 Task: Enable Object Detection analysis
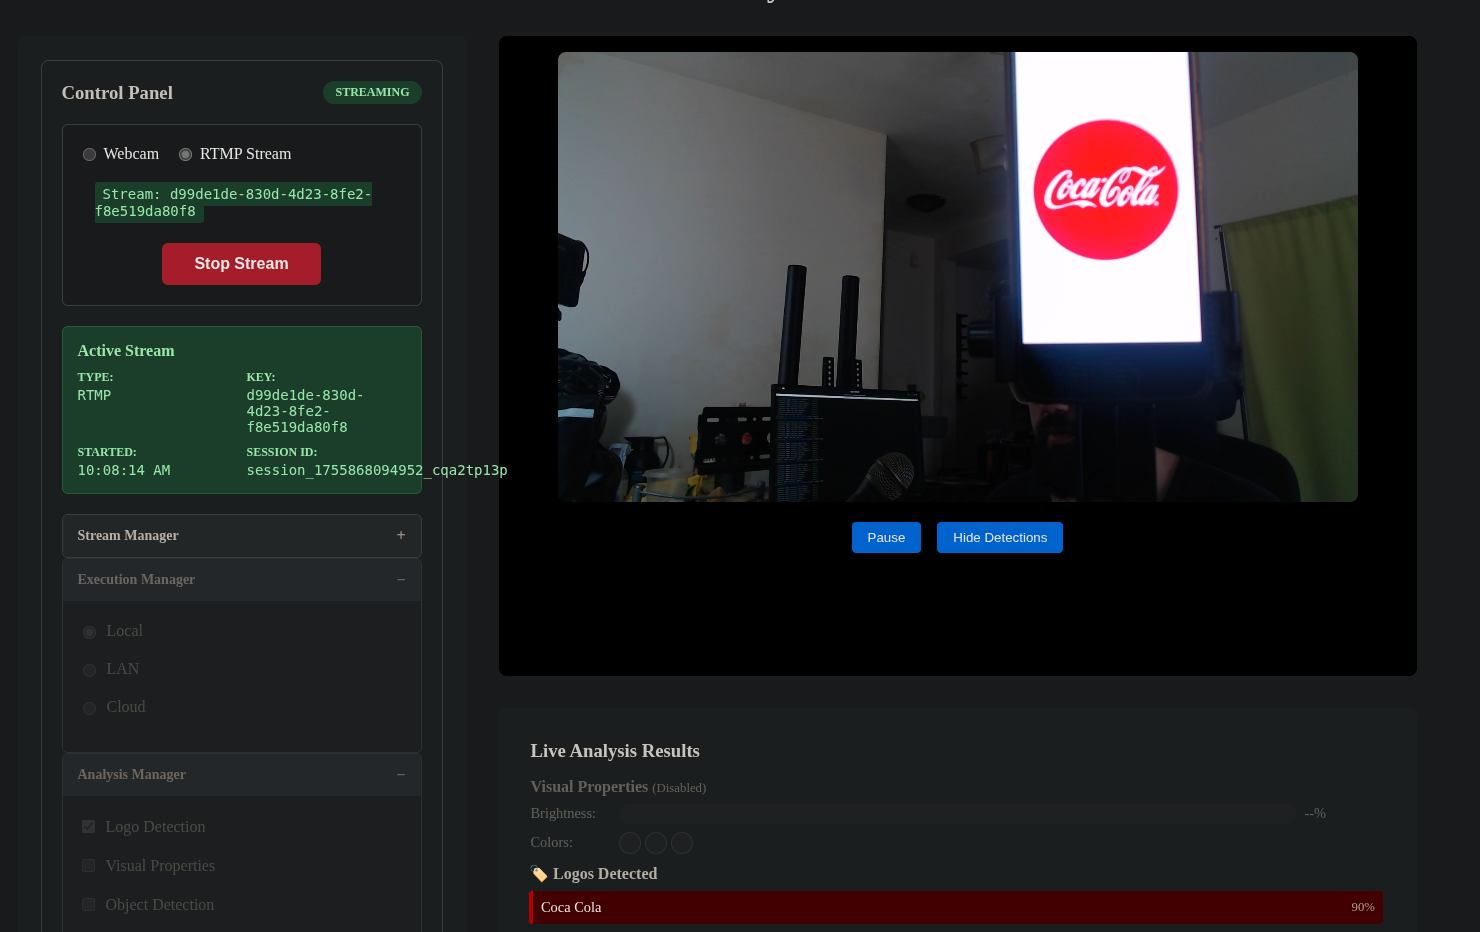click(88, 904)
